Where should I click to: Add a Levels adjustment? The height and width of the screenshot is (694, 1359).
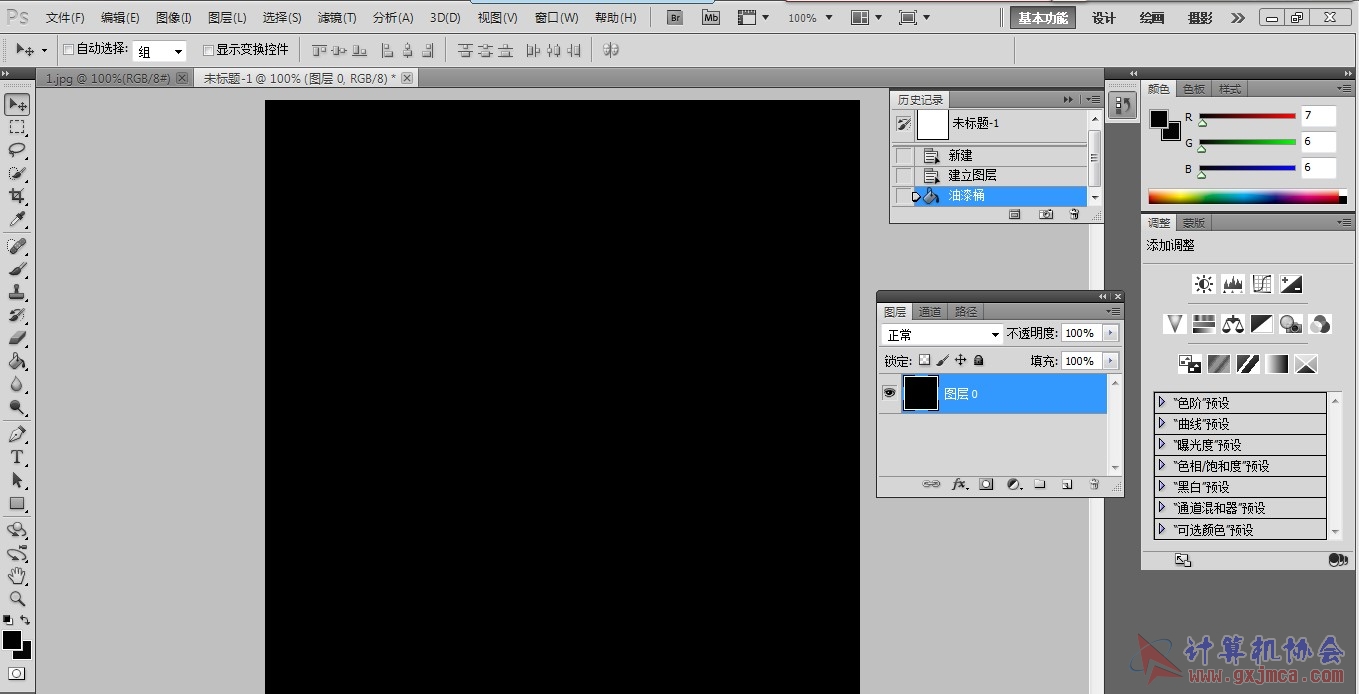point(1233,284)
